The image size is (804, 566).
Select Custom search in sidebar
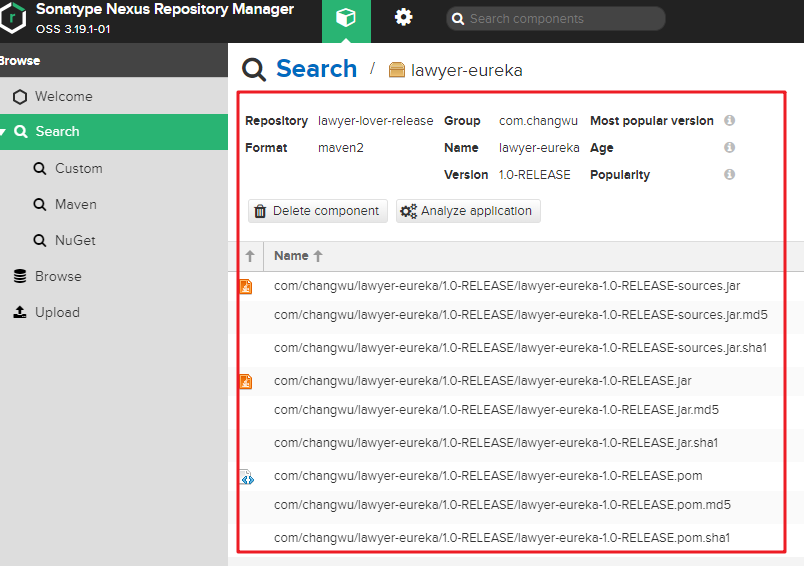pos(78,168)
